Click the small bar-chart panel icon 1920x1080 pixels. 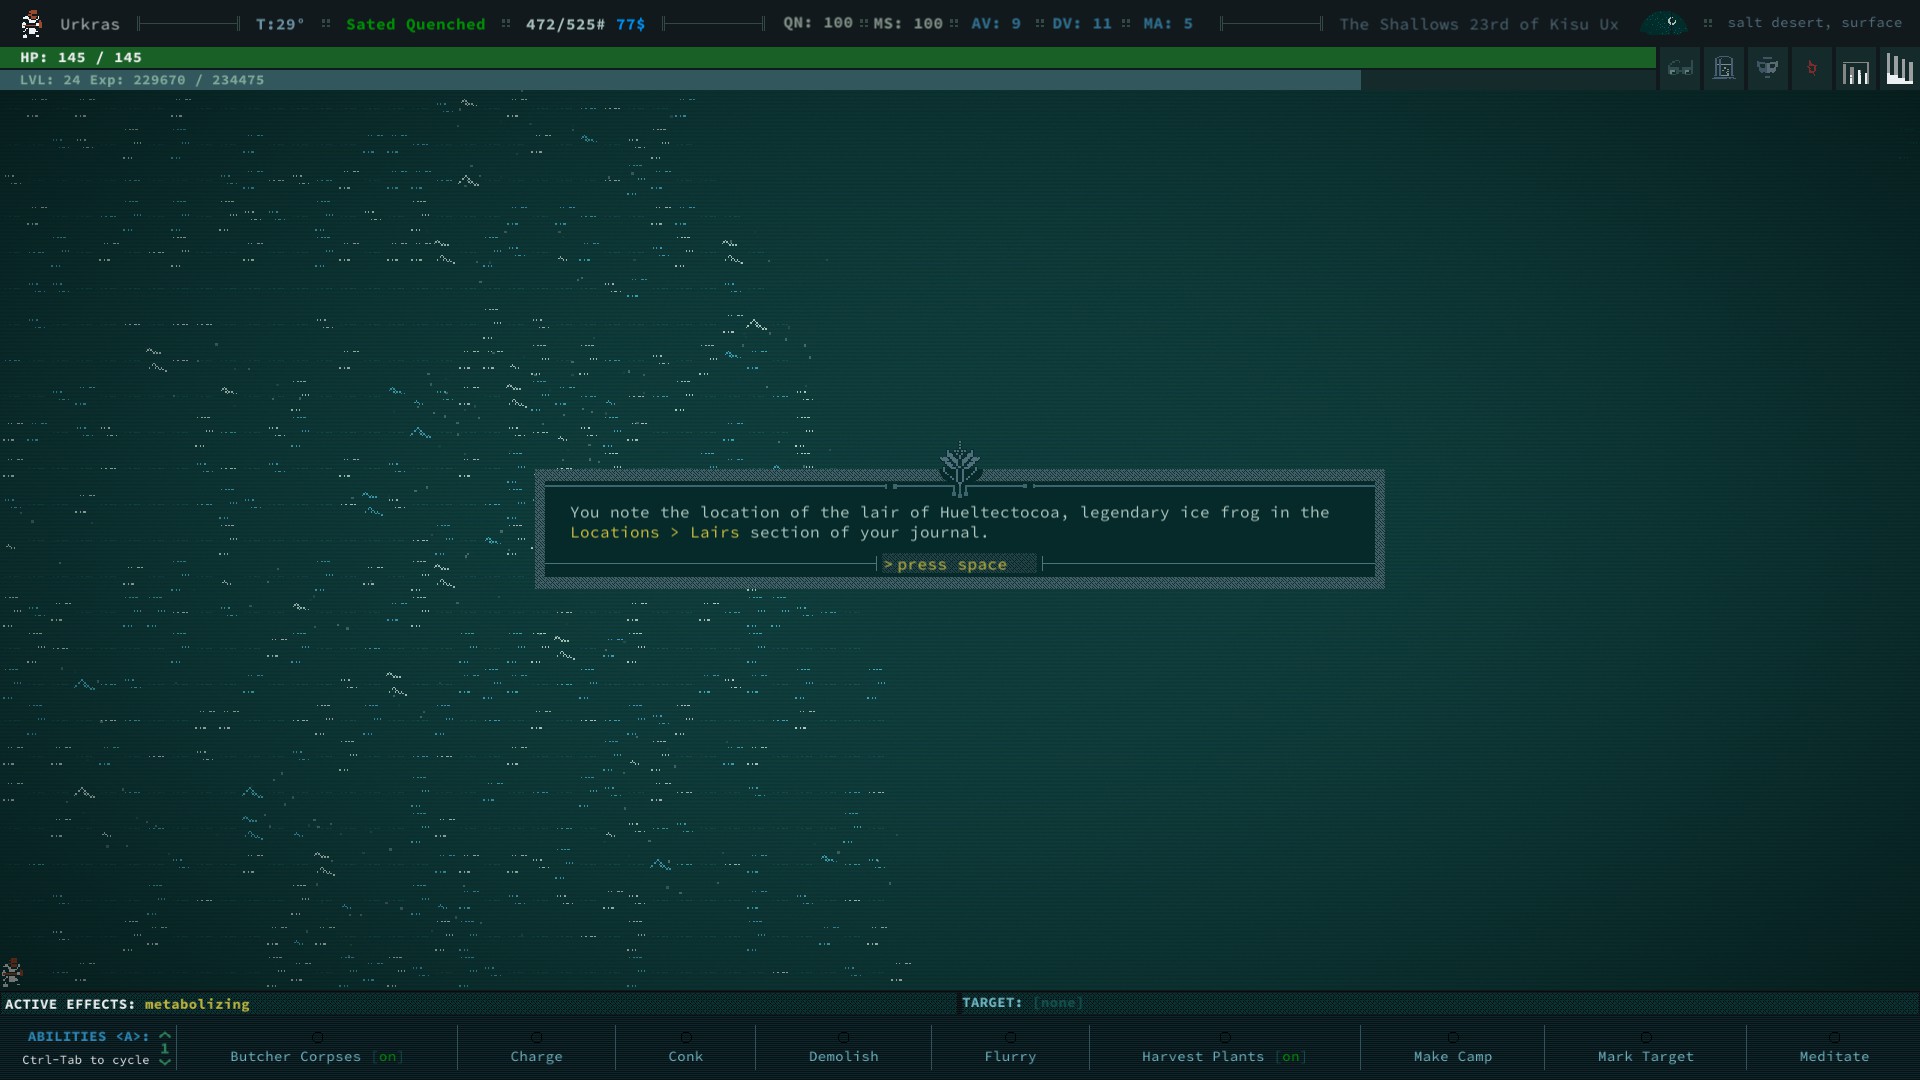[x=1855, y=72]
